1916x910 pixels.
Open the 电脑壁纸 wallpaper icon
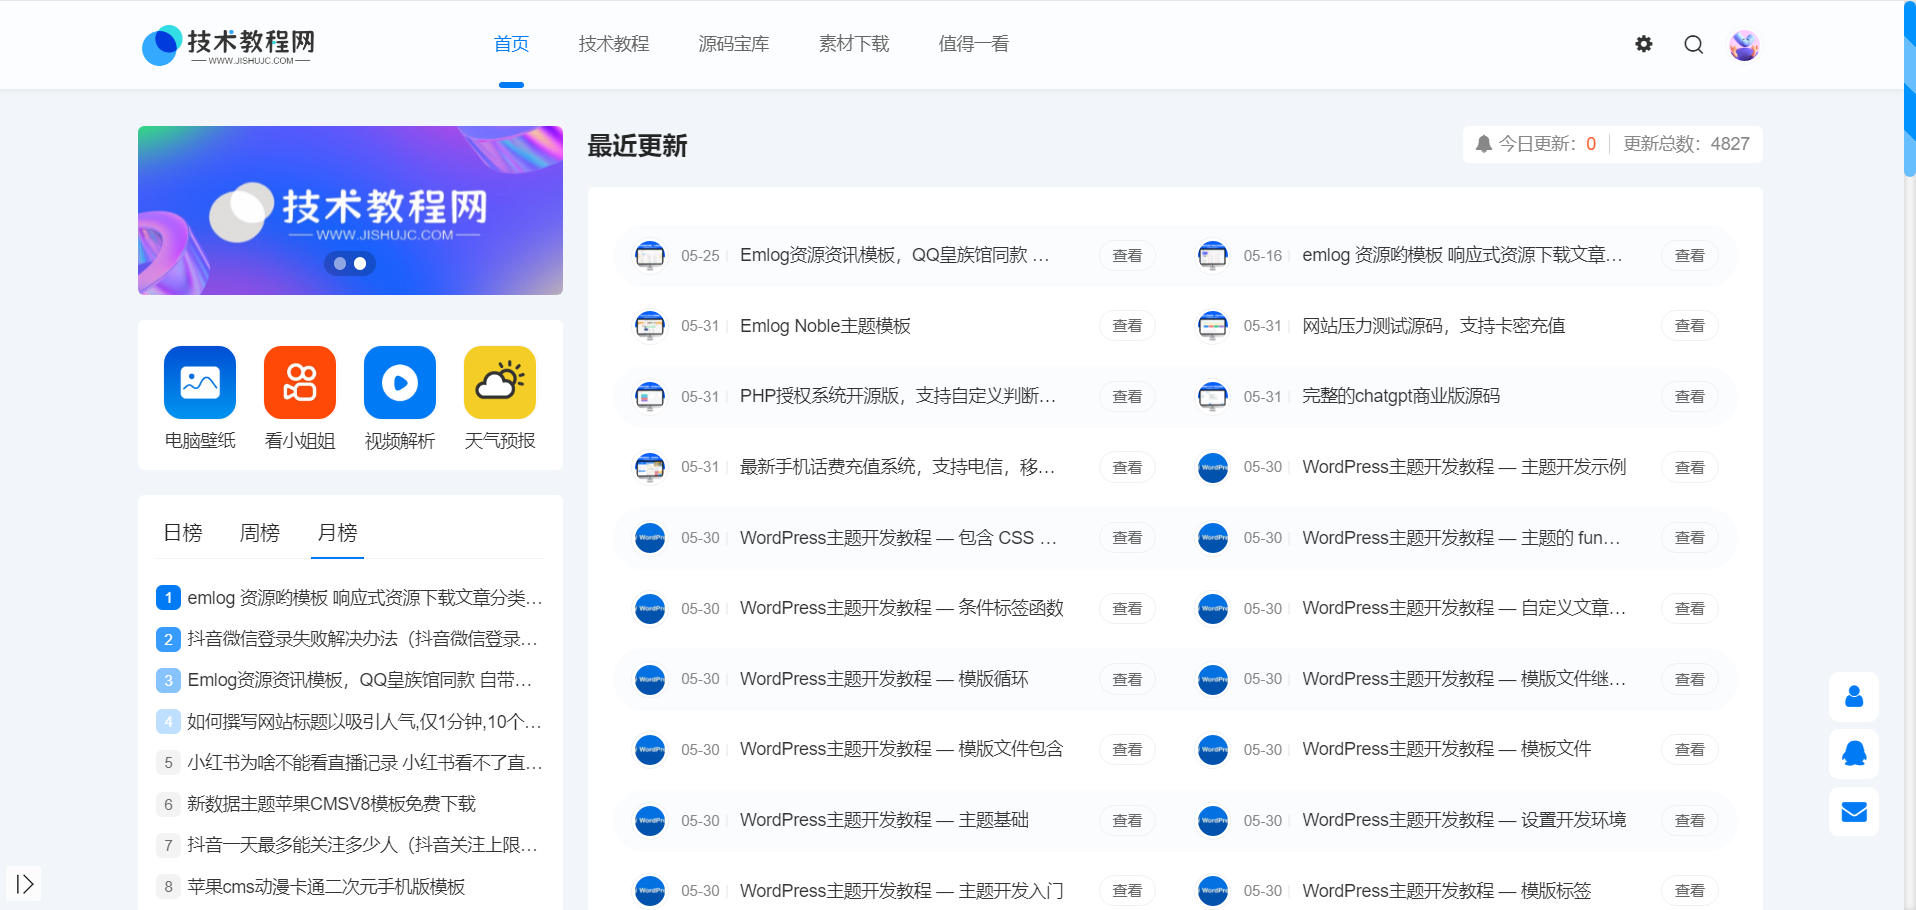pos(199,382)
